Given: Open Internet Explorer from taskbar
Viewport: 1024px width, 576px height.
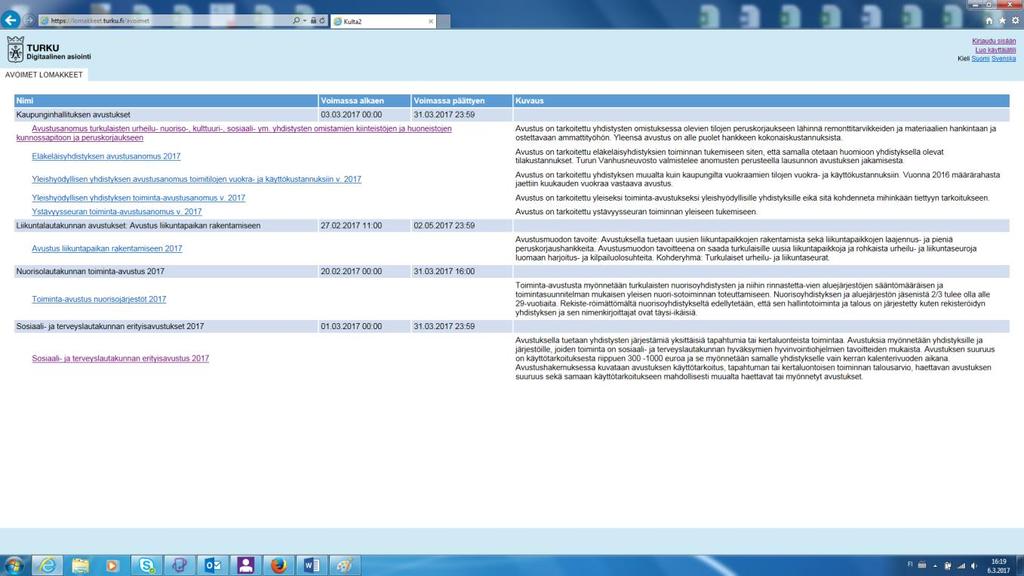Looking at the screenshot, I should point(47,565).
